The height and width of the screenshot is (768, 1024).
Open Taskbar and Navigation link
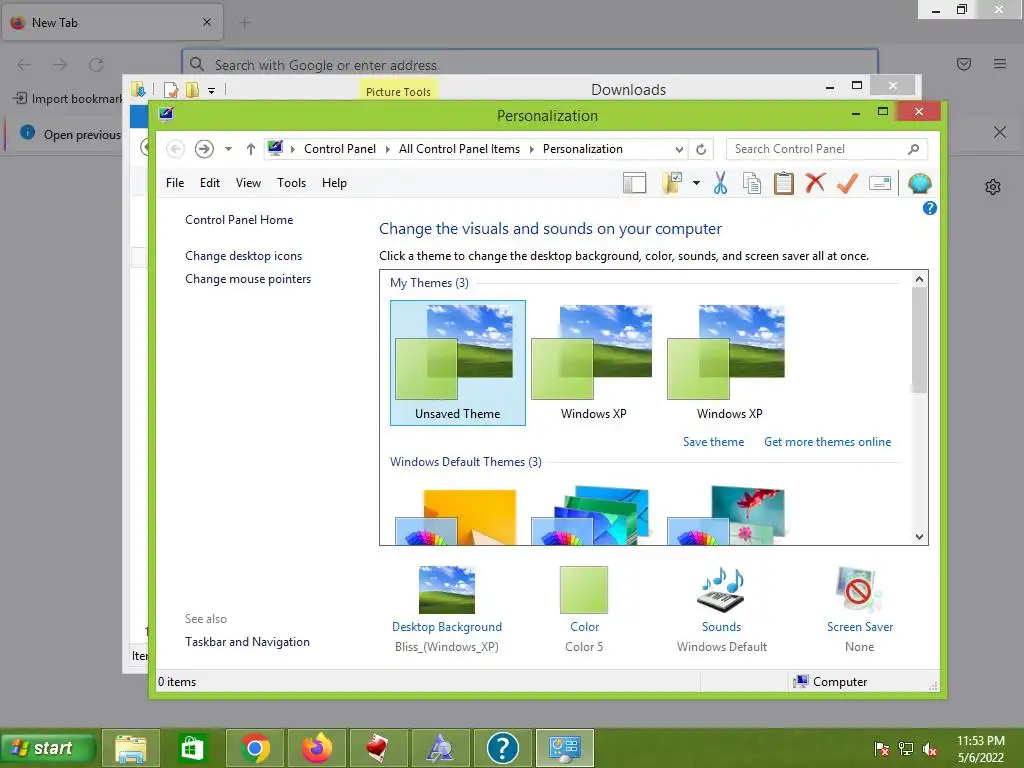click(x=248, y=642)
